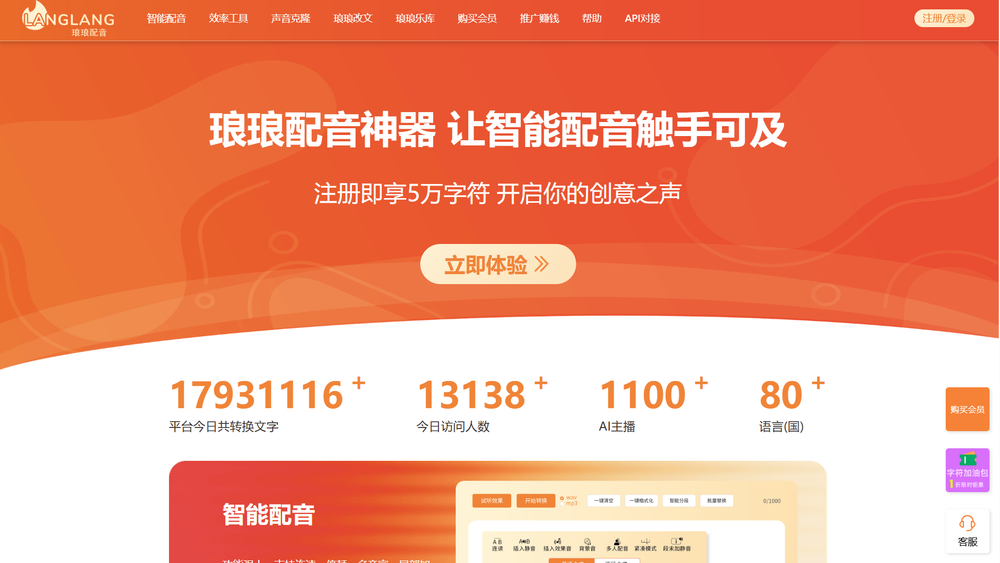Click the 13138 visitor count
Image resolution: width=1000 pixels, height=563 pixels.
coord(471,395)
